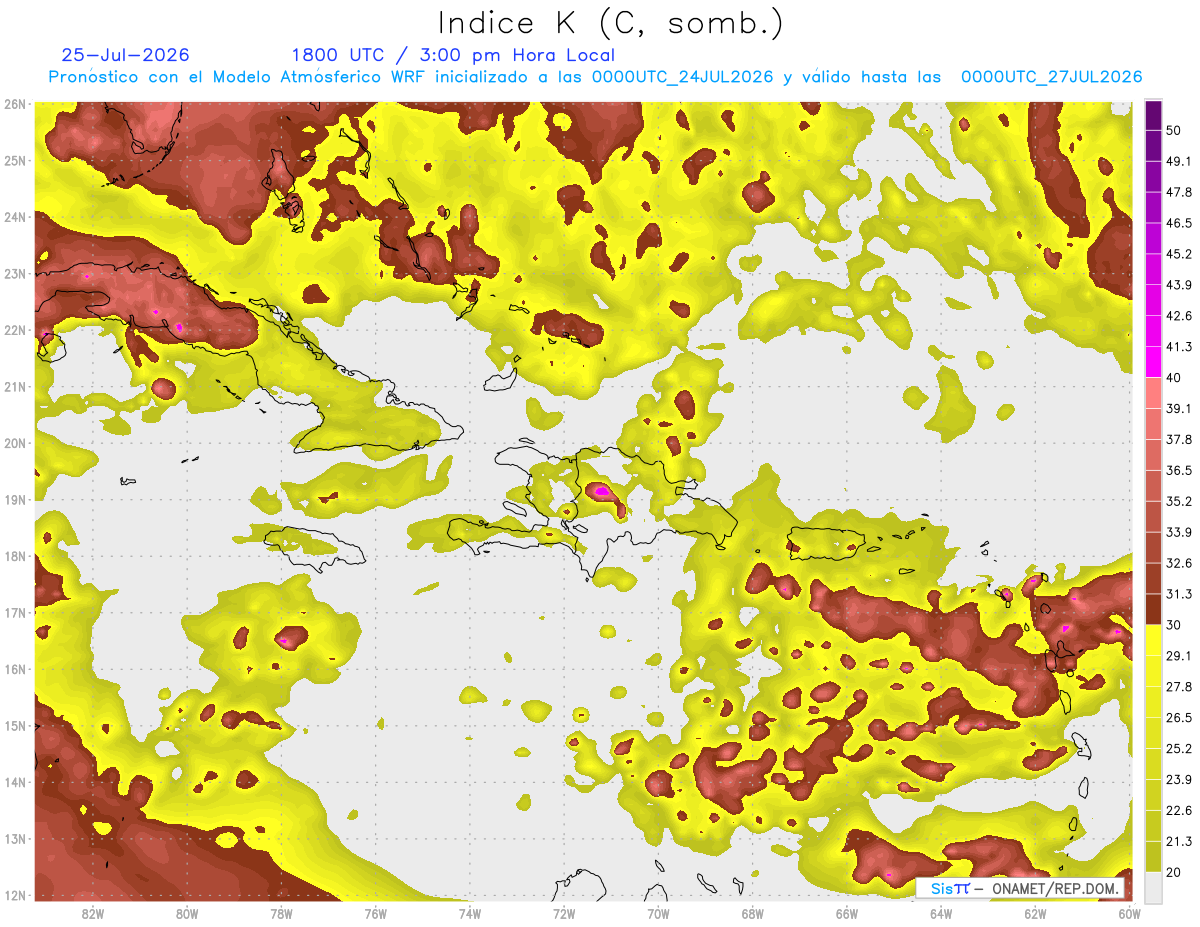Click the legend value "27.8"

click(x=1179, y=686)
